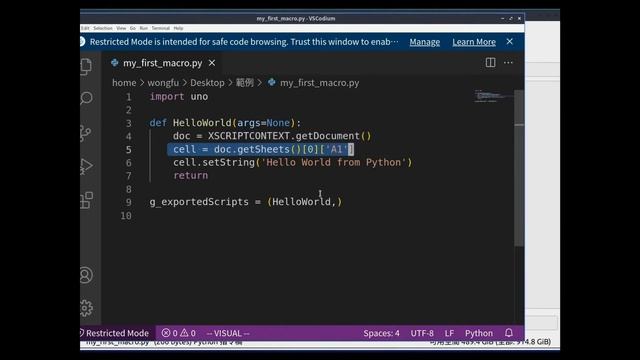Image resolution: width=640 pixels, height=360 pixels.
Task: Click the home breadcrumb segment
Action: pyautogui.click(x=124, y=83)
